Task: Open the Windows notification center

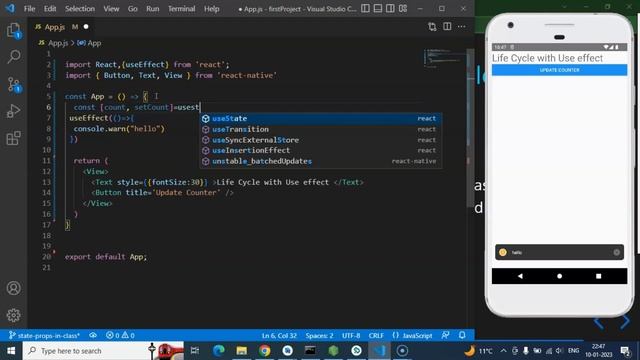Action: 625,351
